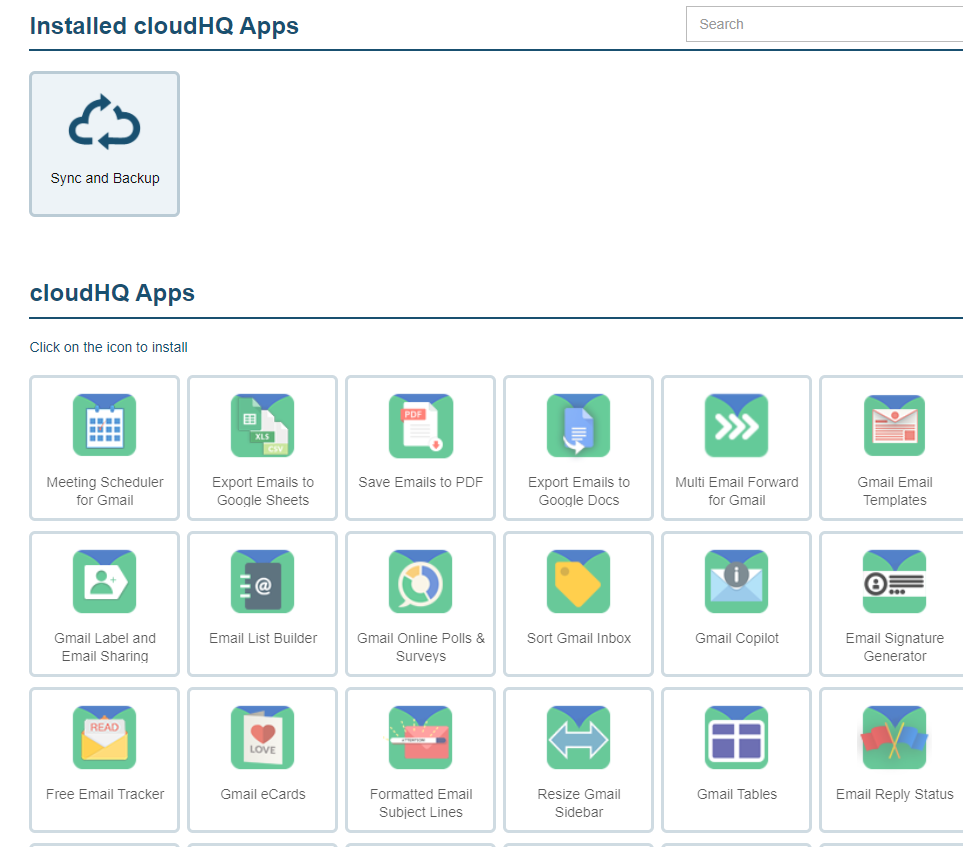
Task: Click Gmail Online Polls & Surveys label
Action: [x=421, y=647]
